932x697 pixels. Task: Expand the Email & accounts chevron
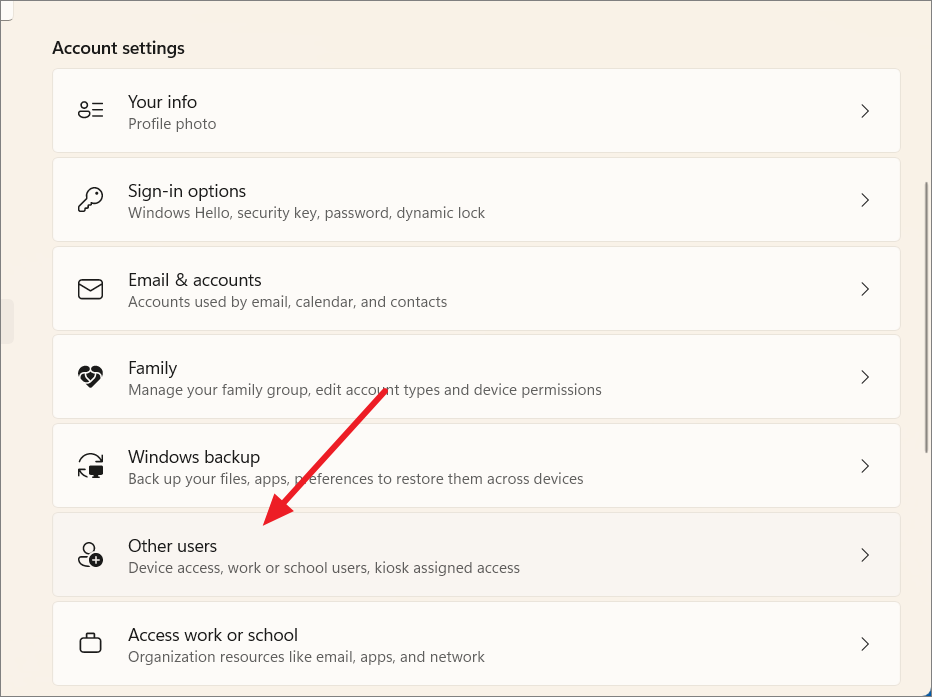865,289
